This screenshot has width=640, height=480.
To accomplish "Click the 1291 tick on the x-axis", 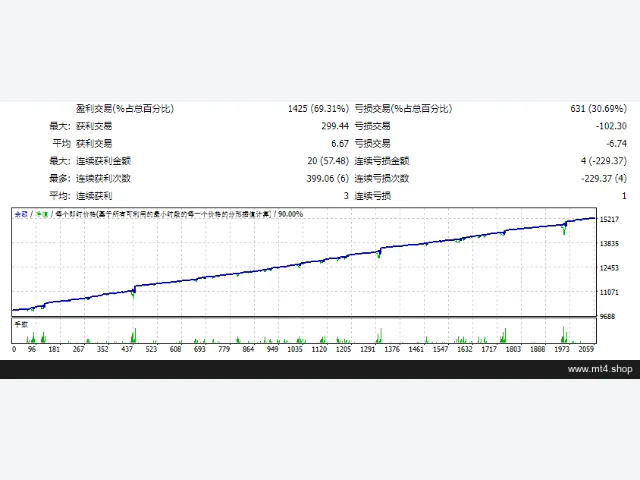I will (368, 349).
